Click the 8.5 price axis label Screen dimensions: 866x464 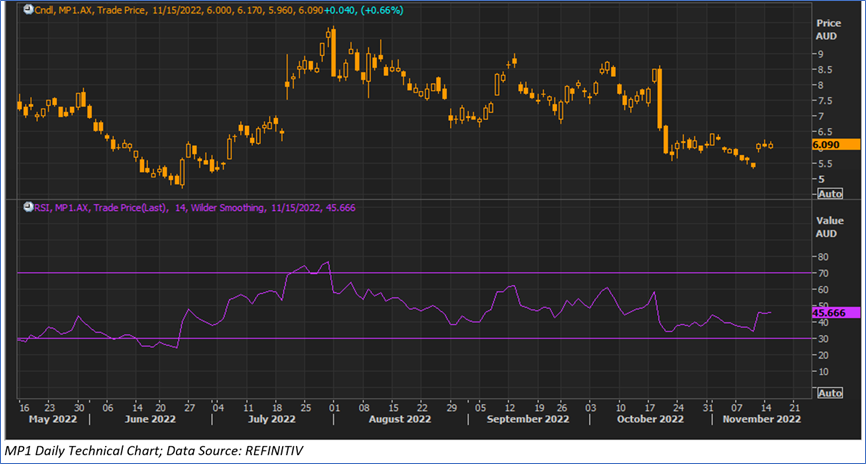(x=827, y=70)
